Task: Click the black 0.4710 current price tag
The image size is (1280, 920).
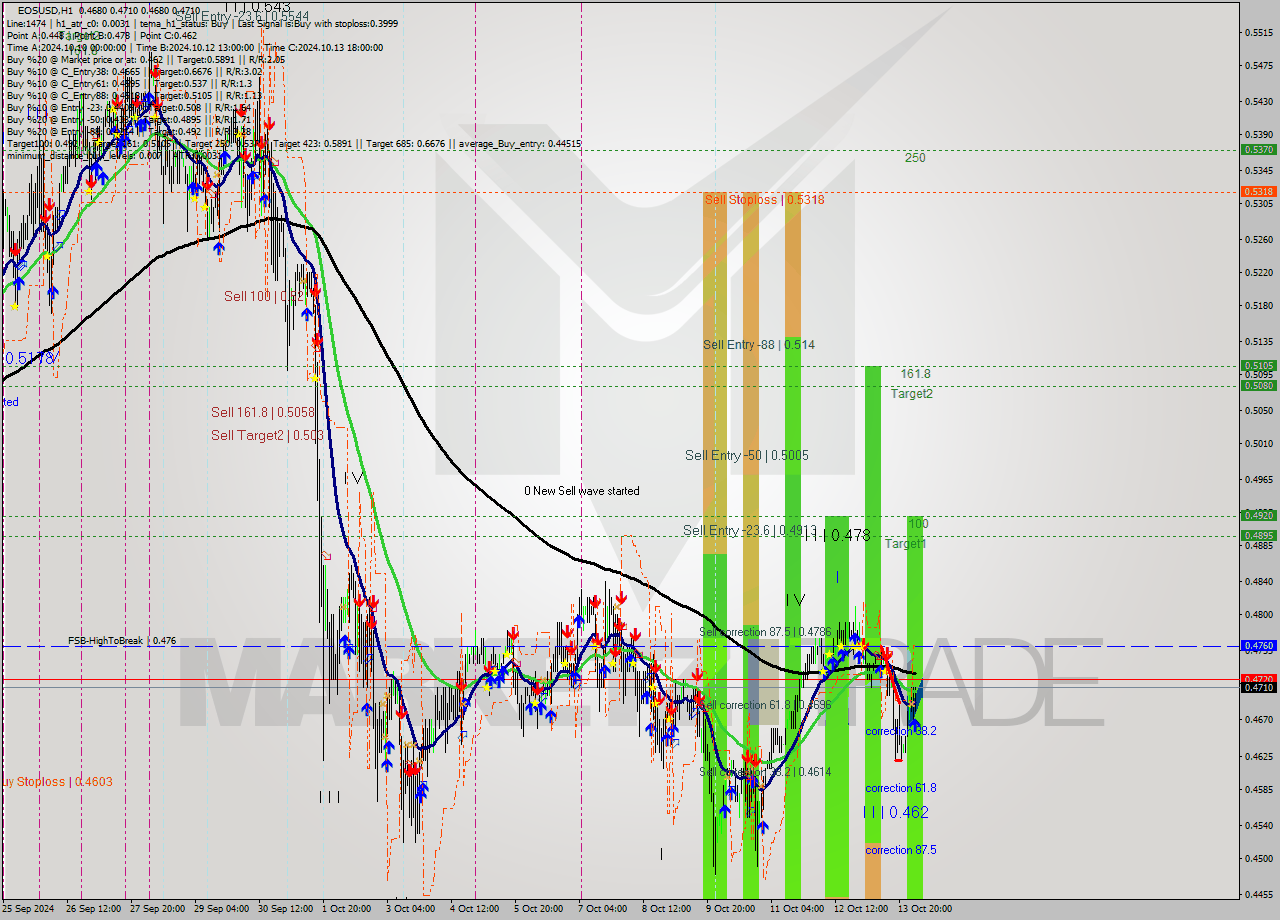Action: pyautogui.click(x=1257, y=687)
